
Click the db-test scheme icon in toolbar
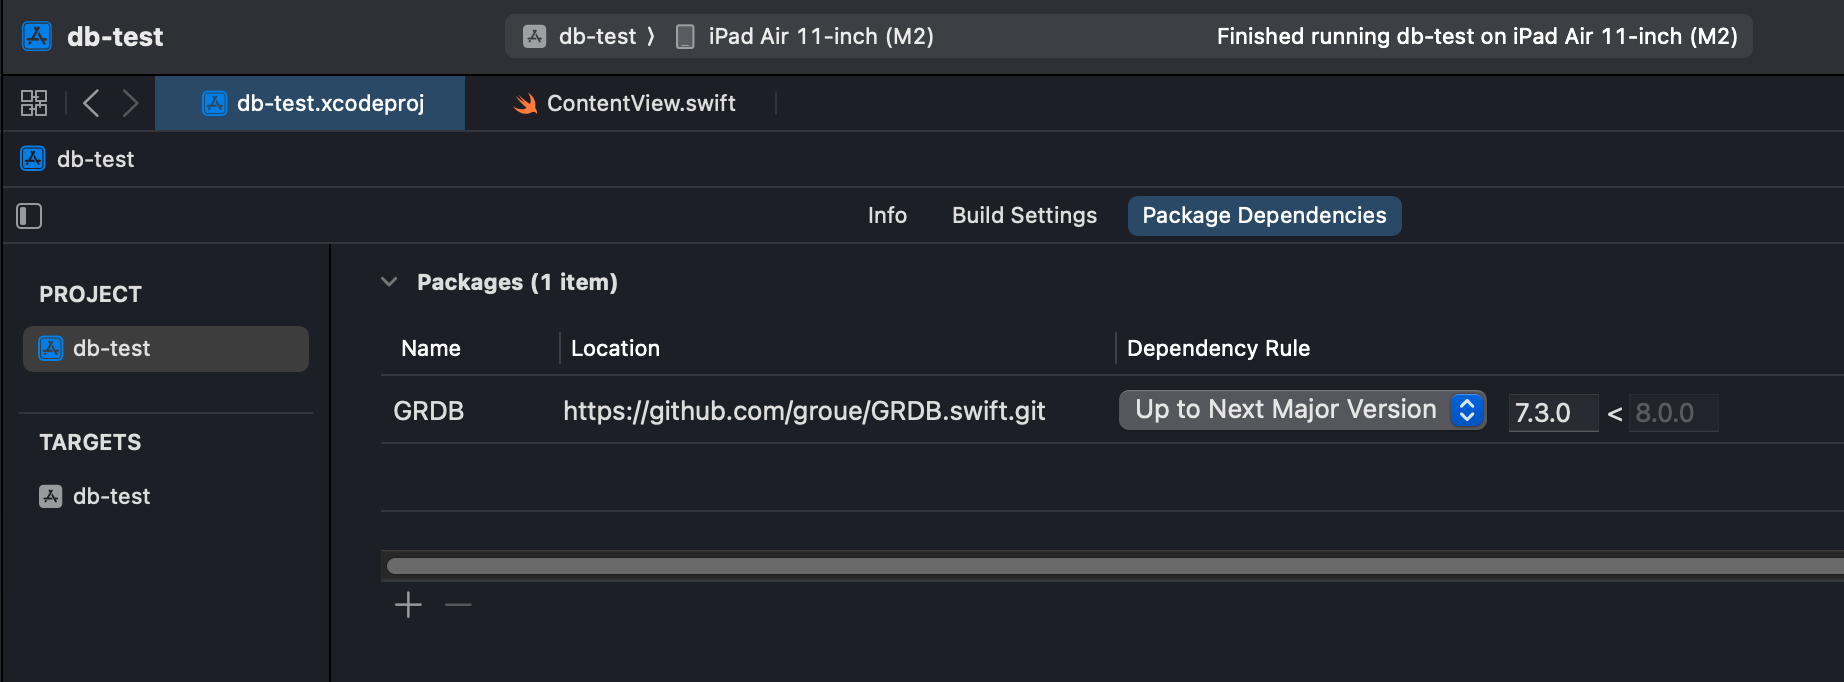(535, 37)
